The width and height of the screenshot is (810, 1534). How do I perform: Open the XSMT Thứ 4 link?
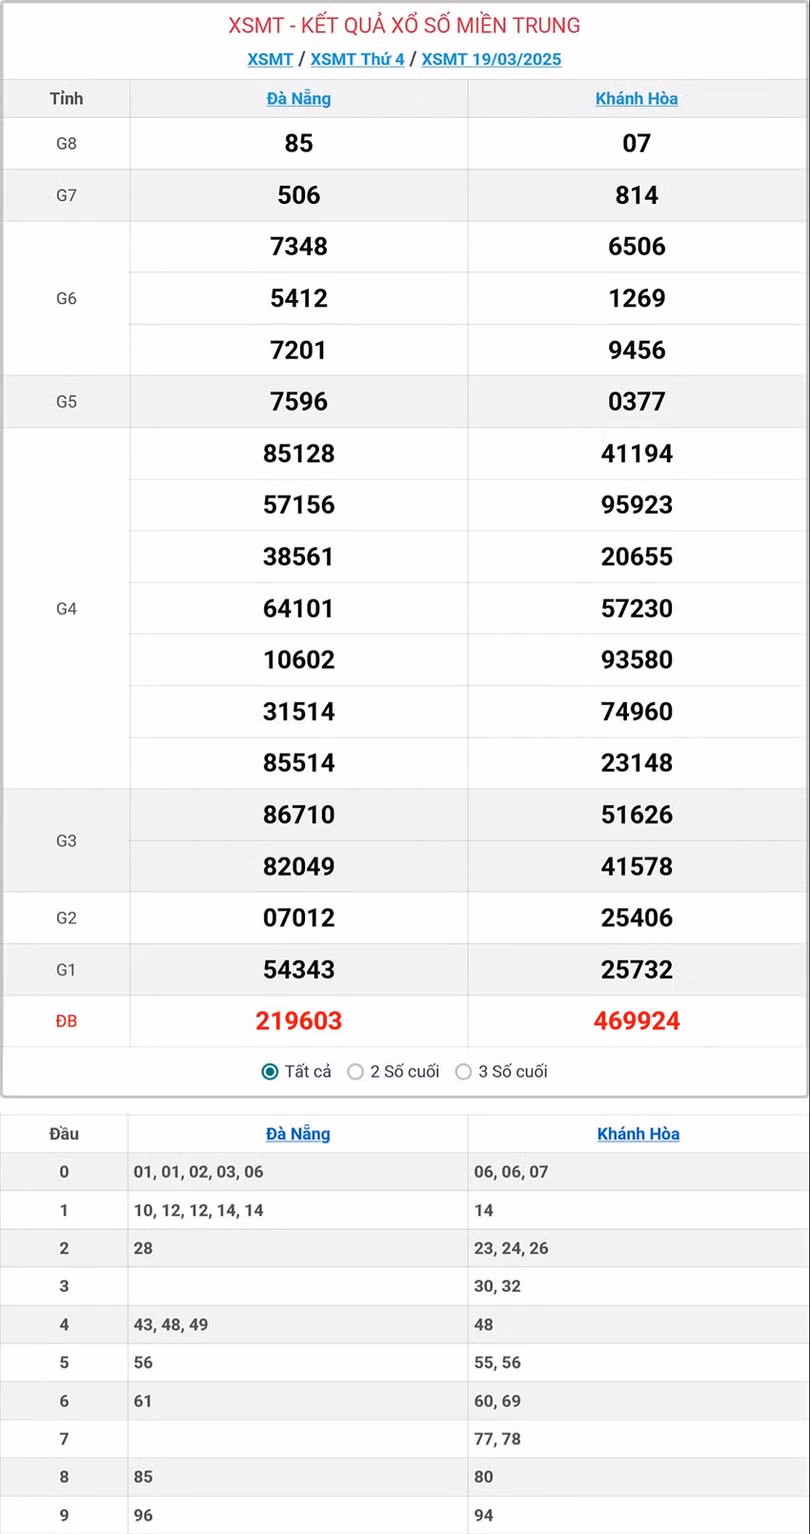tap(357, 59)
